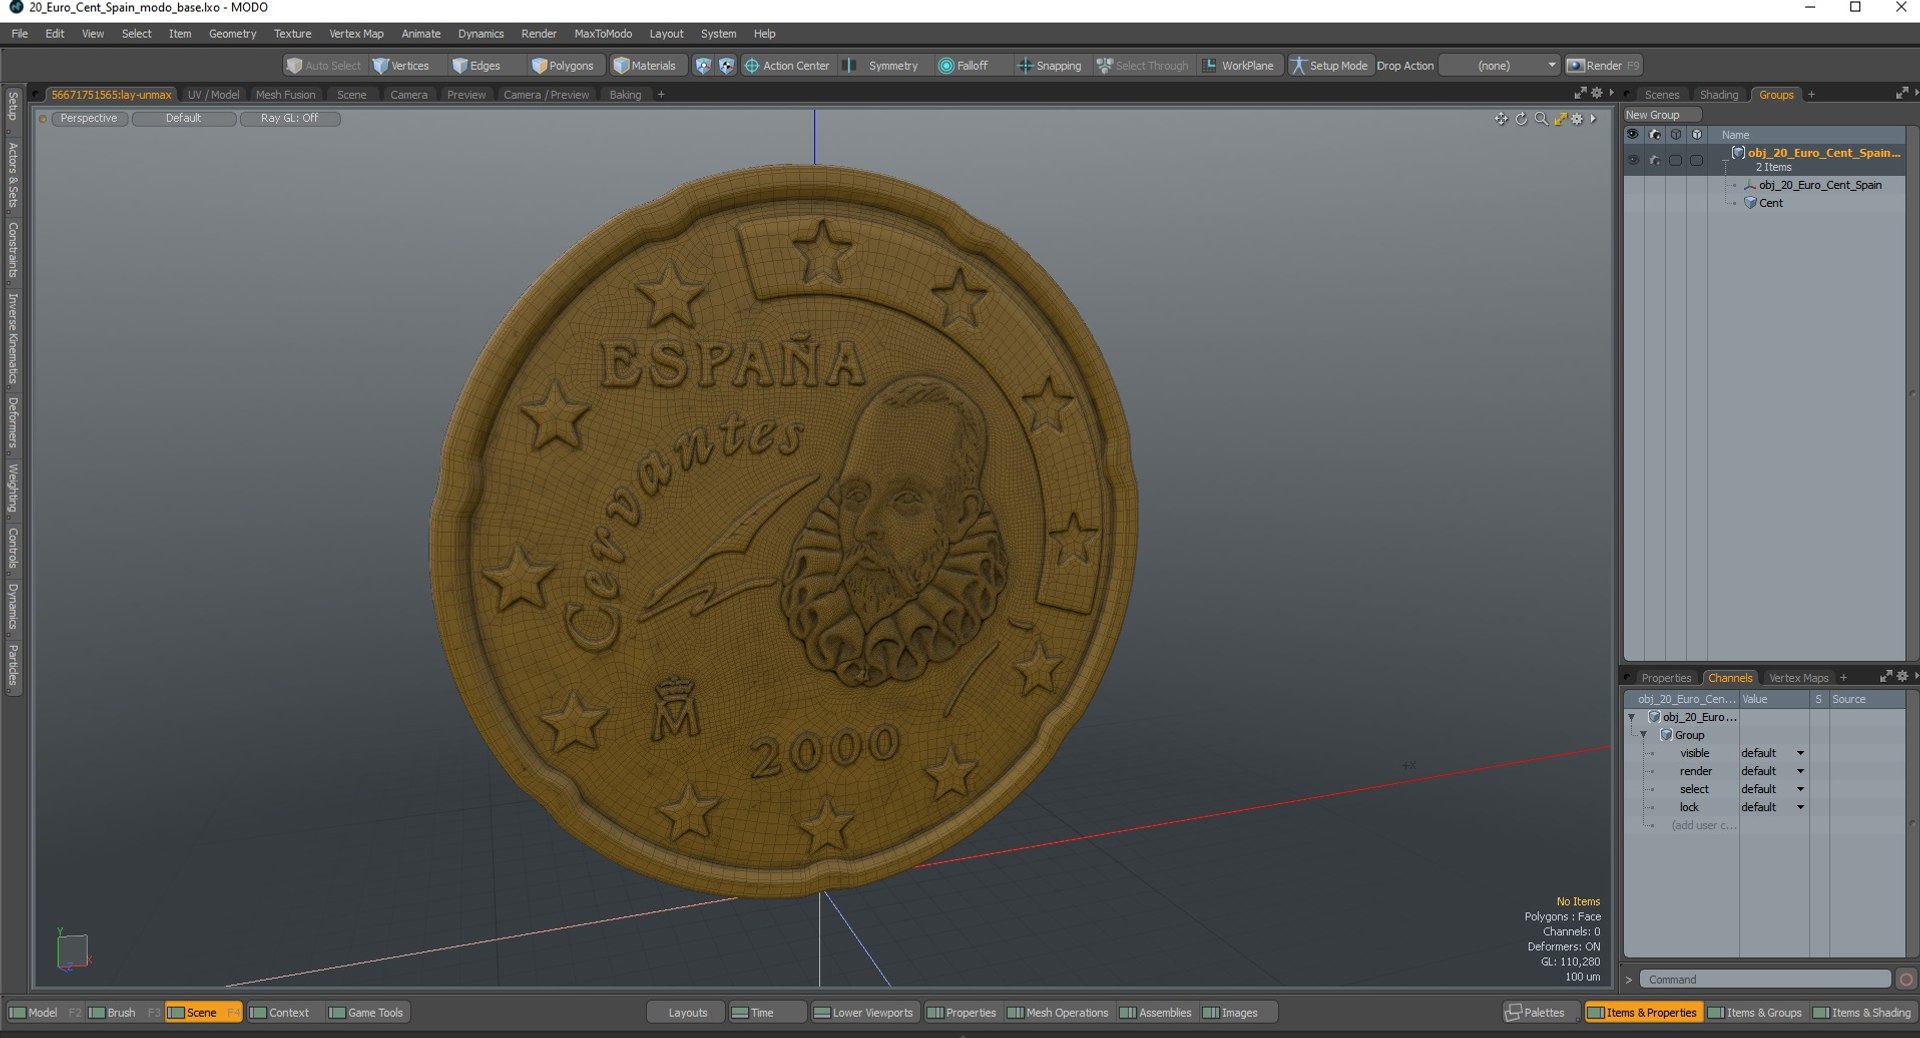Open the Geometry menu

point(232,33)
